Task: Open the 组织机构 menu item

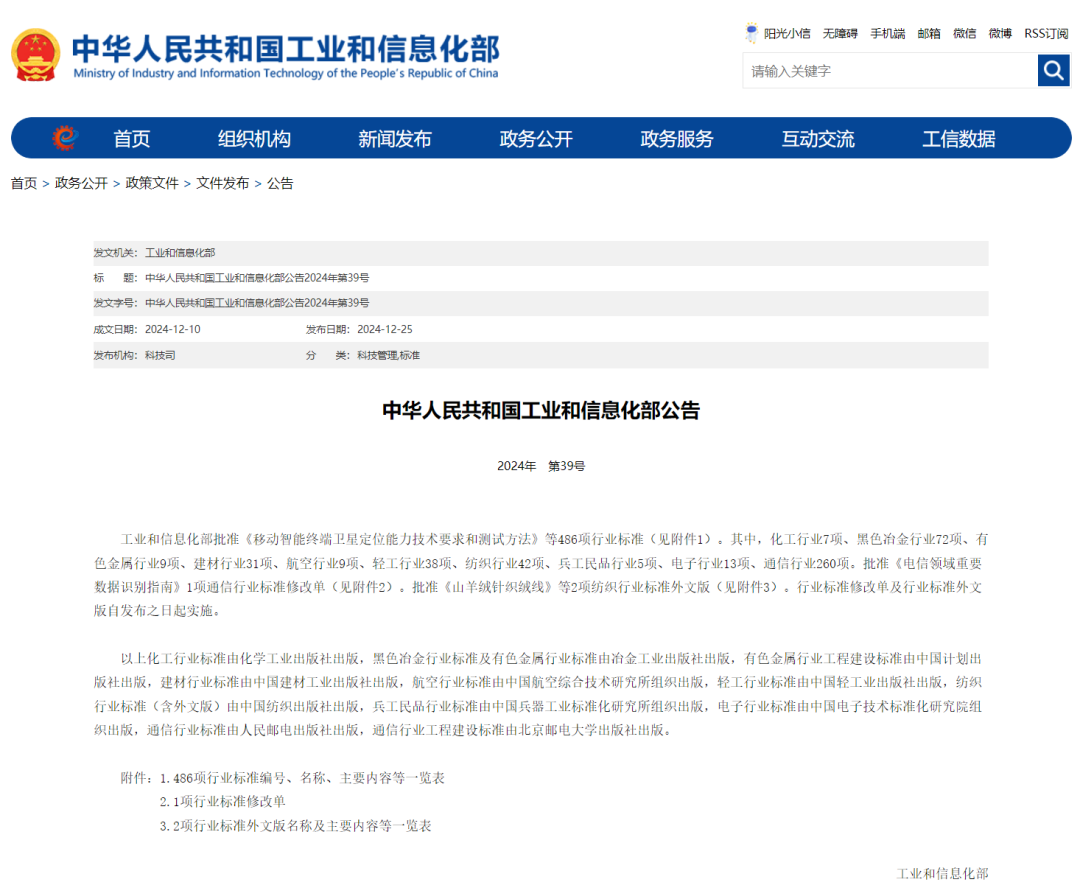Action: coord(254,139)
